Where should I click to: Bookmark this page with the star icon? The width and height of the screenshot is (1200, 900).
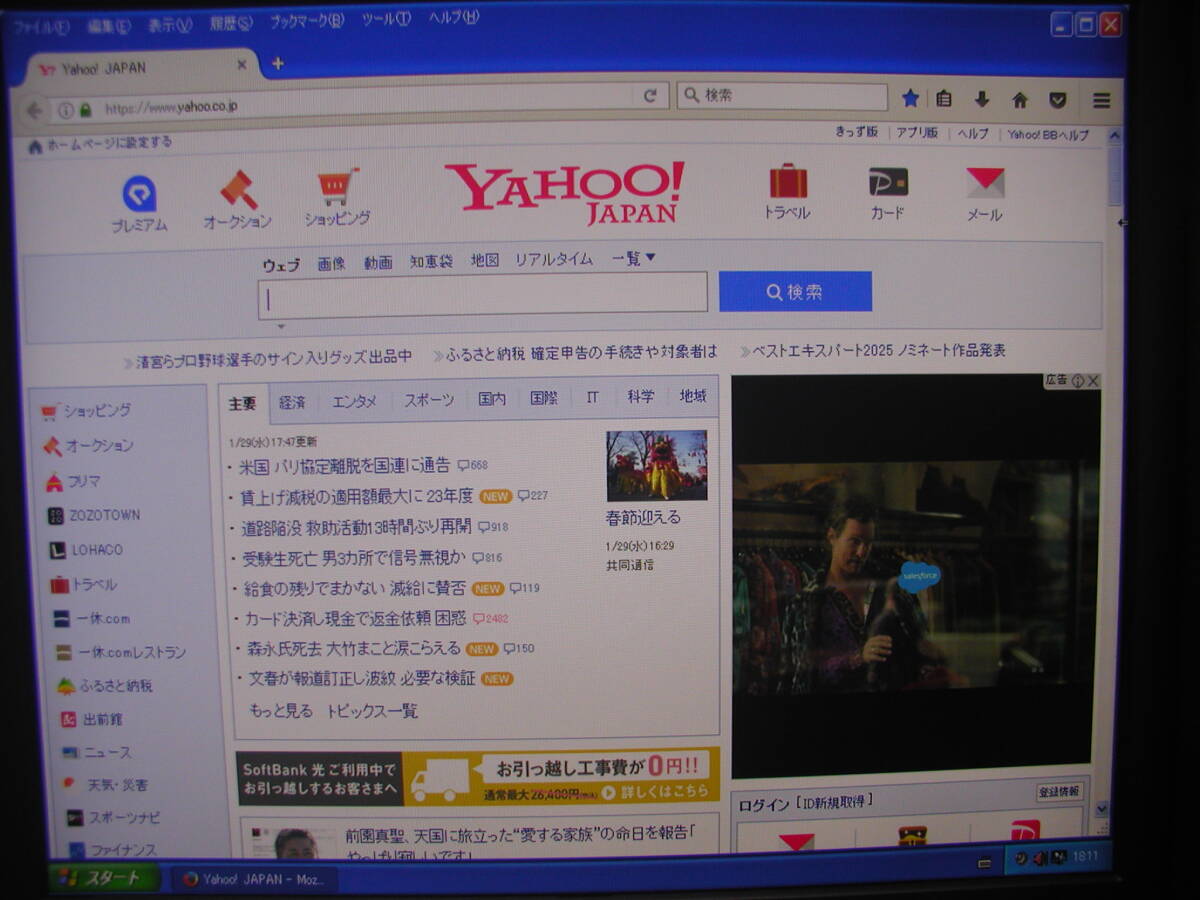coord(910,98)
